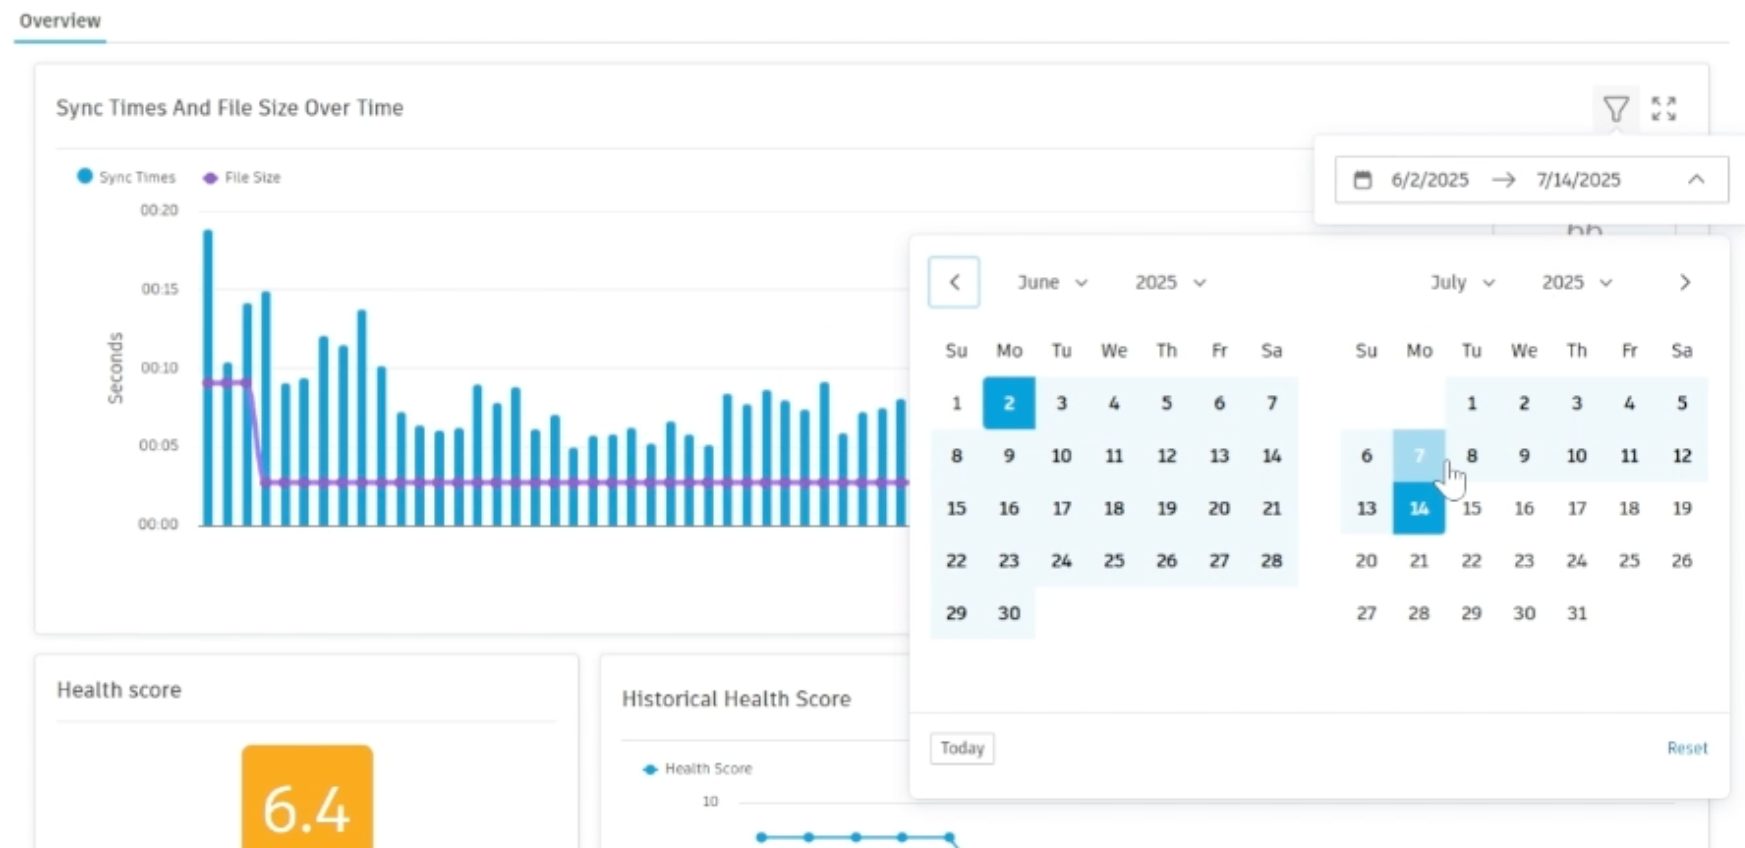Select June 2 start date

tap(1009, 403)
